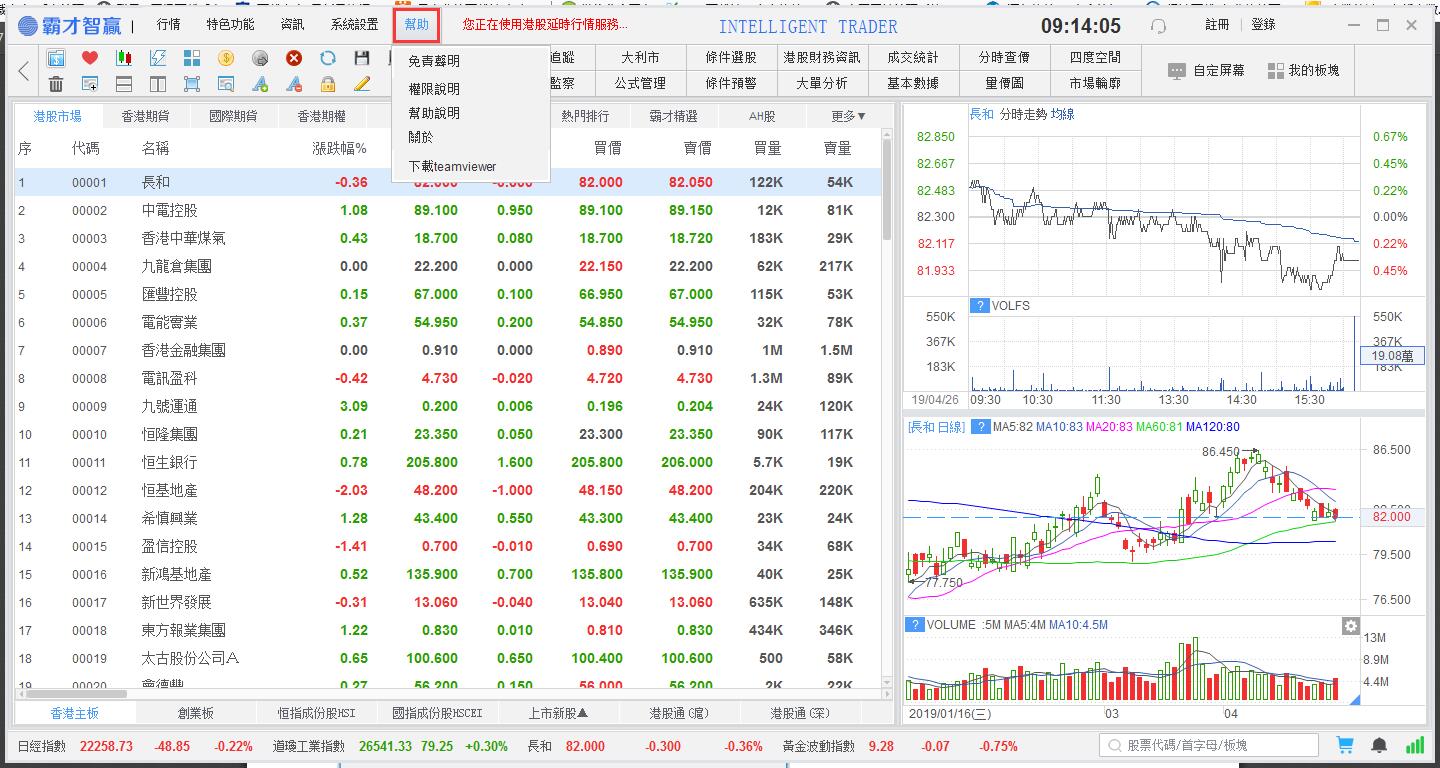Screen dimensions: 1440x768
Task: Open VOLUME indicator settings gear
Action: click(x=1350, y=626)
